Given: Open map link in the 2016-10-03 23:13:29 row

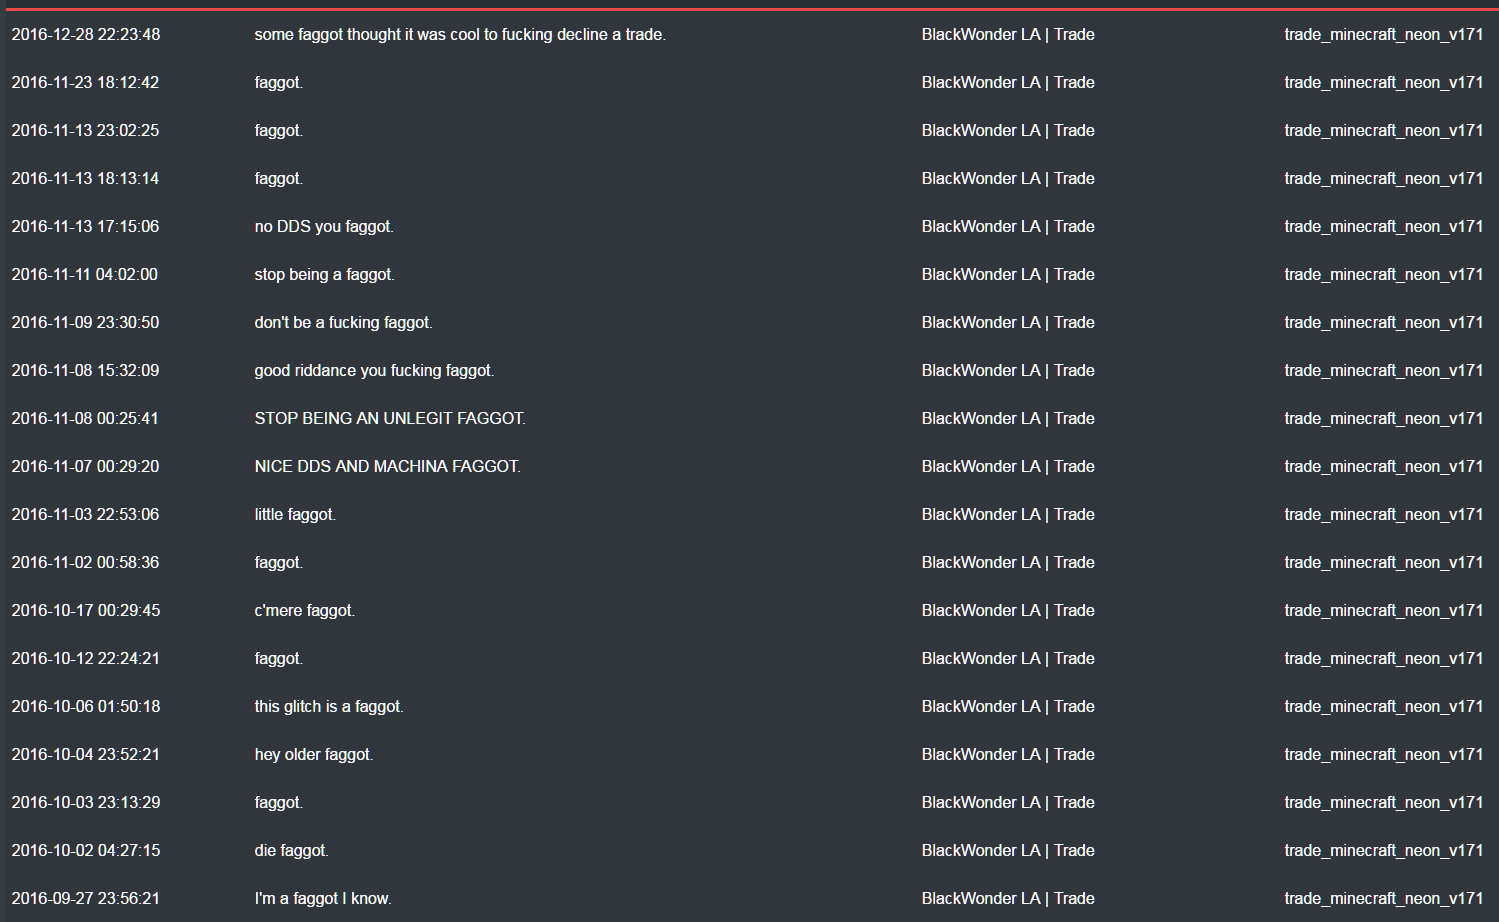Looking at the screenshot, I should [1384, 802].
